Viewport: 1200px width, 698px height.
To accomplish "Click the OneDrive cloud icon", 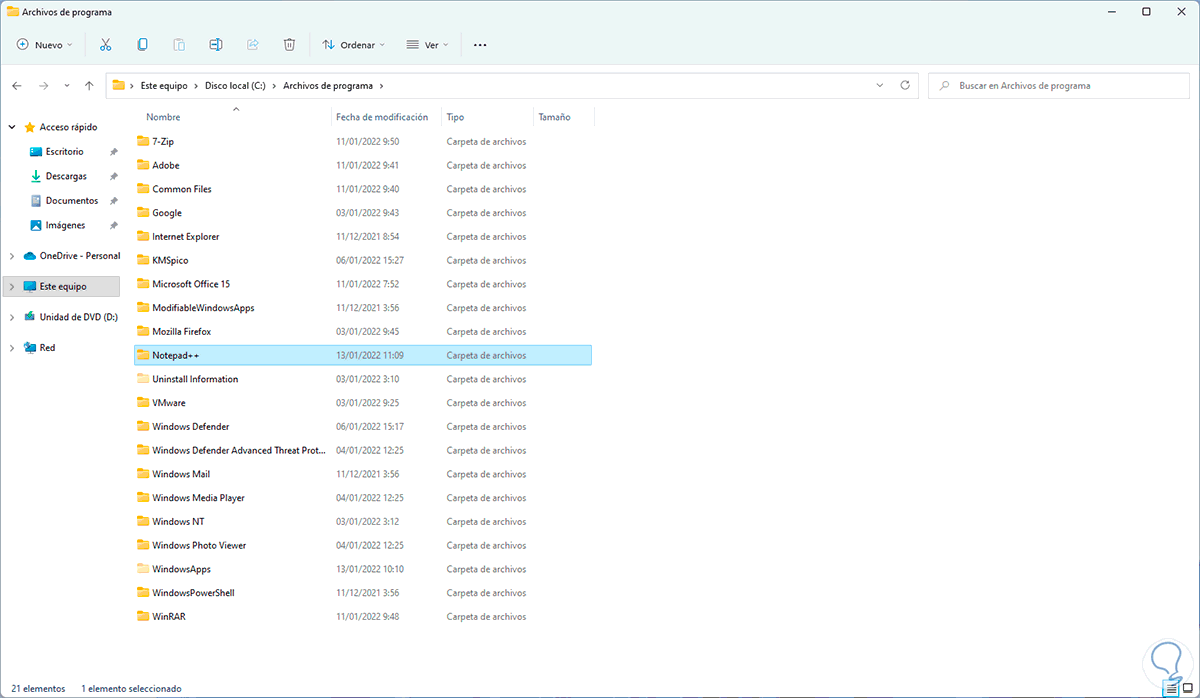I will (29, 255).
